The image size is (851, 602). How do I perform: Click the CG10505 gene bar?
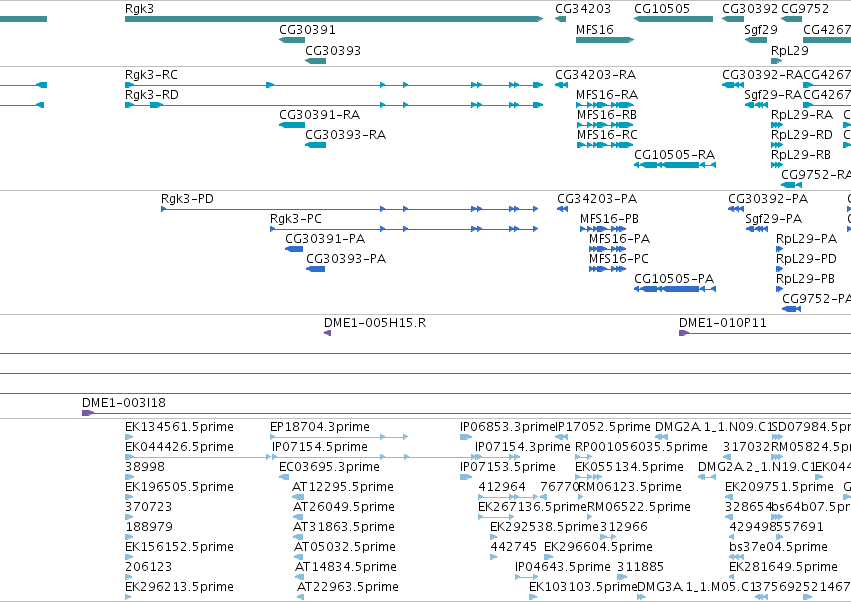(674, 19)
